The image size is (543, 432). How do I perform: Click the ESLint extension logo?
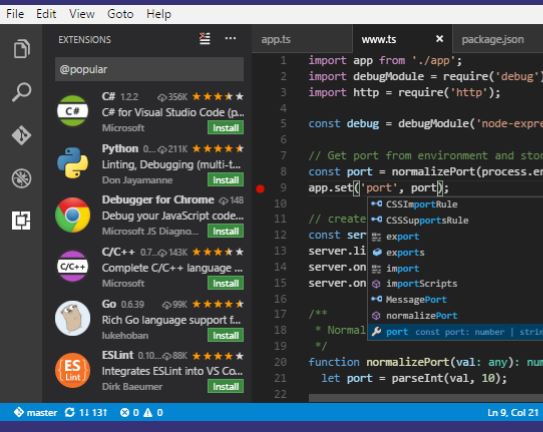pyautogui.click(x=72, y=370)
